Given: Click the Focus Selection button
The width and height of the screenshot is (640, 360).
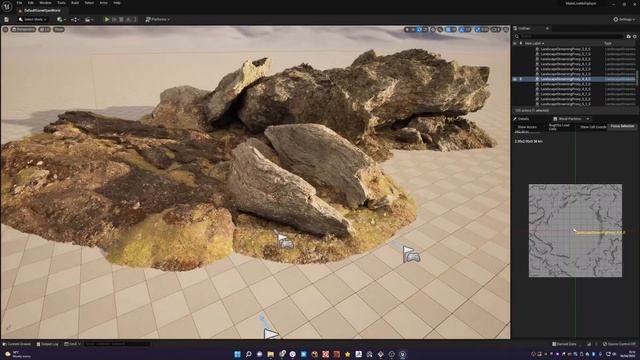Looking at the screenshot, I should click(x=622, y=127).
